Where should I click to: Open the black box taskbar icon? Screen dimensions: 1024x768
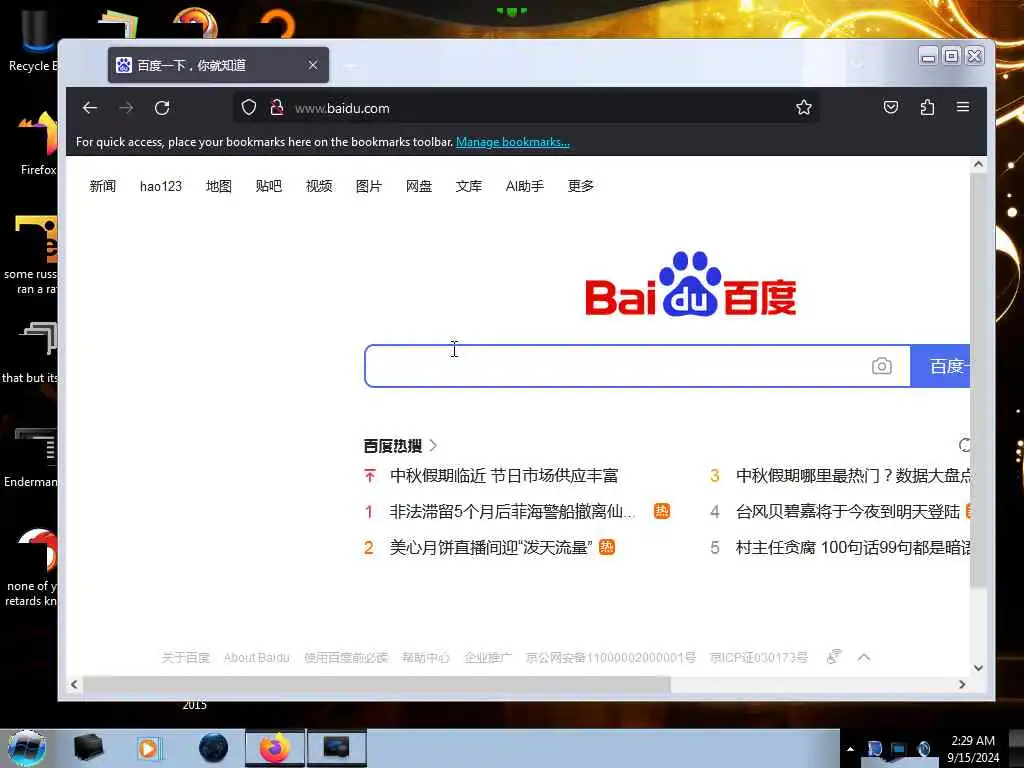click(x=88, y=748)
